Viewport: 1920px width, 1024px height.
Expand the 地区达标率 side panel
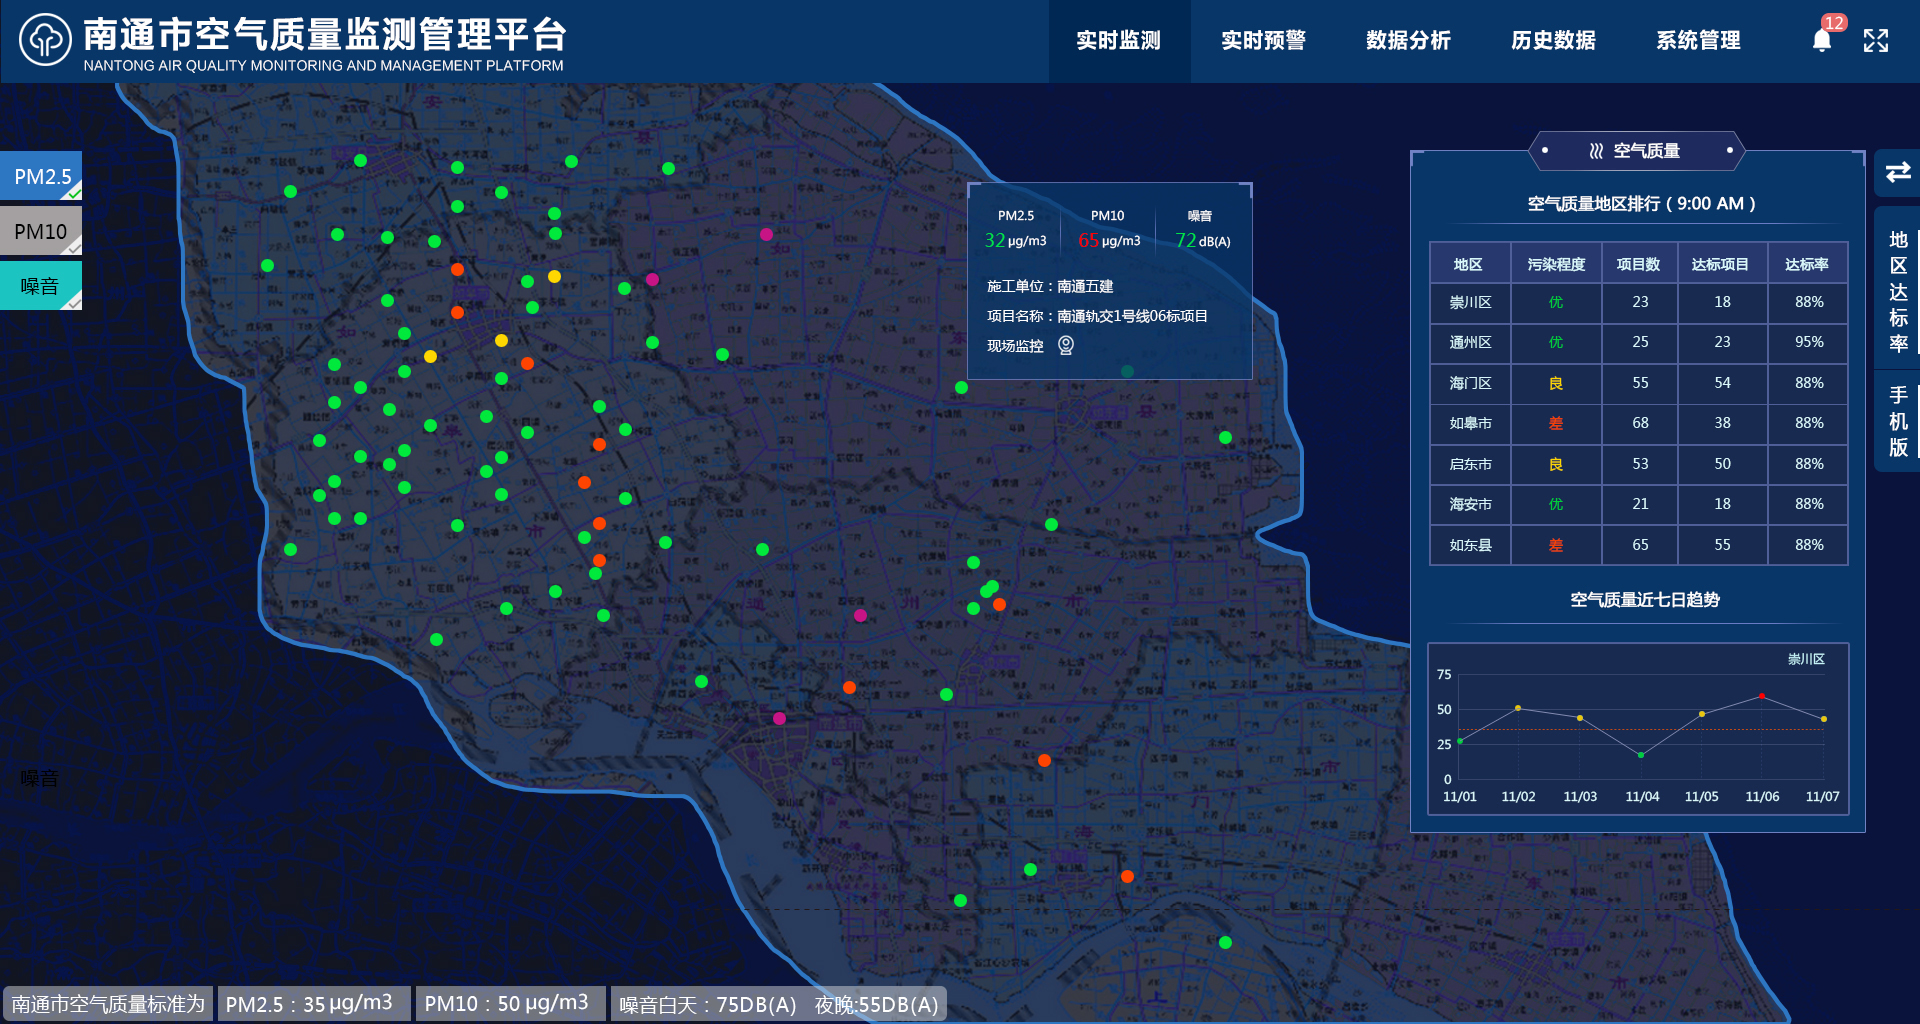click(x=1898, y=291)
